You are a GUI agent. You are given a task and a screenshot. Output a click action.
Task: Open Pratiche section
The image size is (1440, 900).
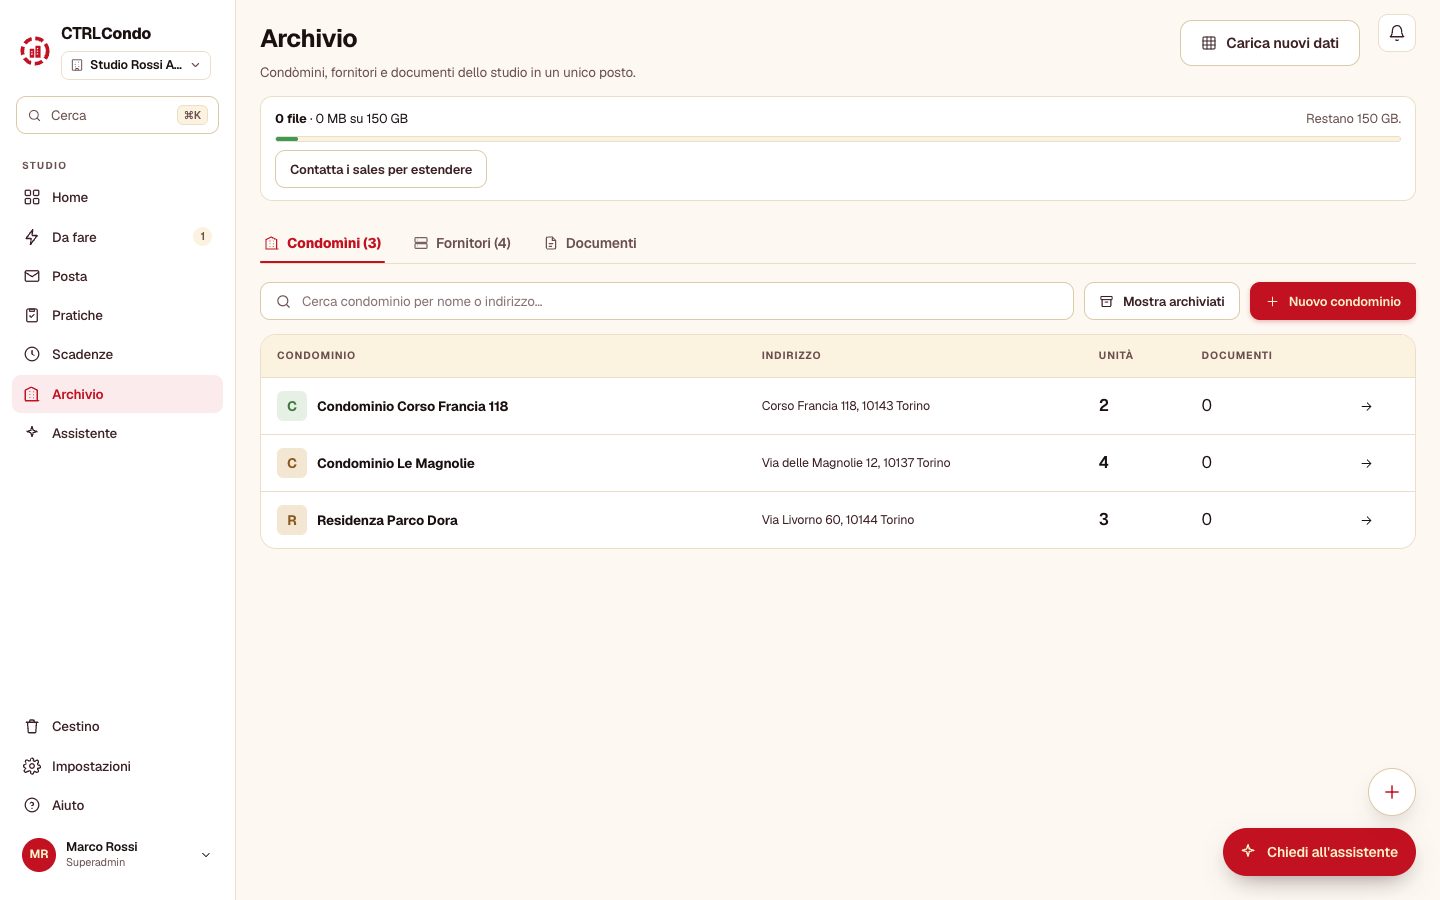[x=117, y=315]
